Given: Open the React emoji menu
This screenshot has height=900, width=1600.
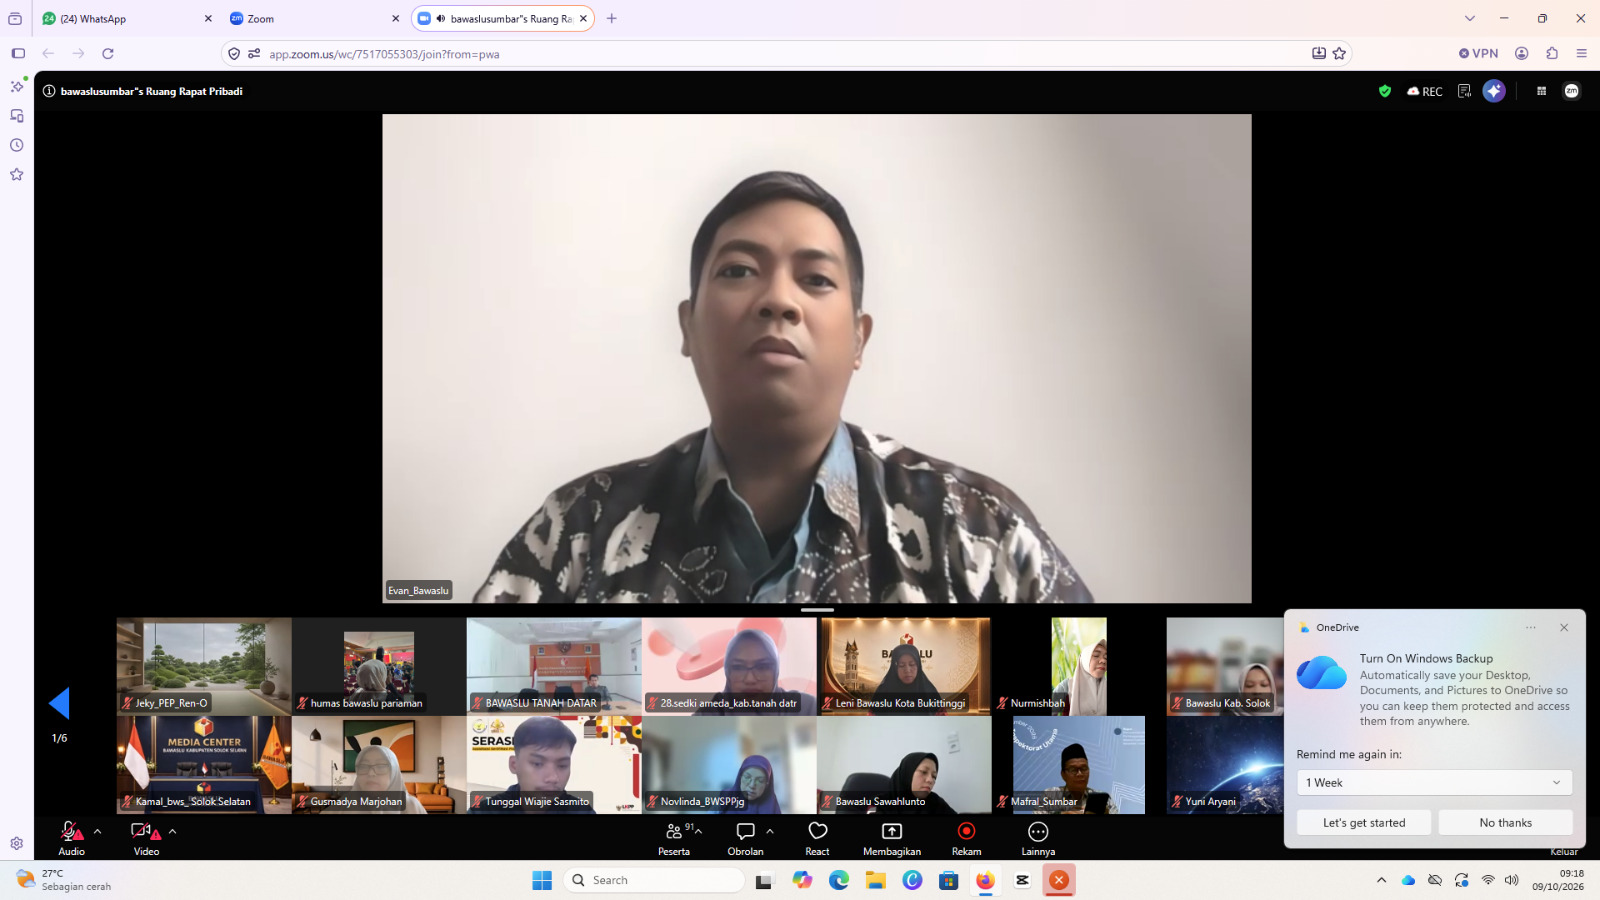Looking at the screenshot, I should click(817, 838).
